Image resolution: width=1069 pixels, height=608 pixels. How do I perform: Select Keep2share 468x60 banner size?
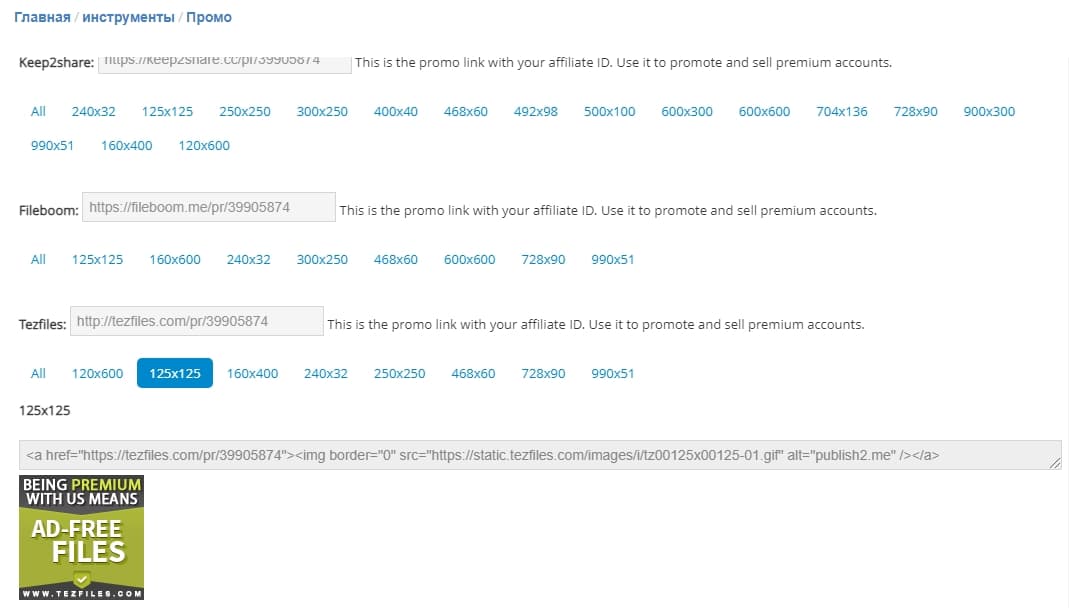466,111
